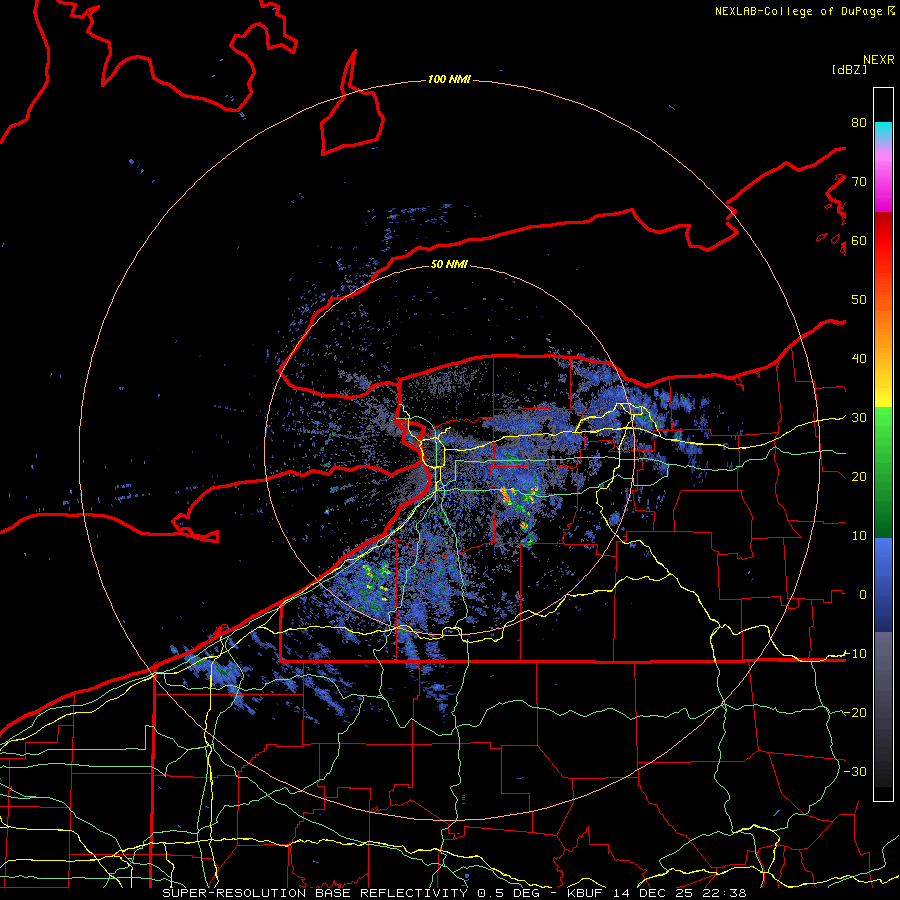Select the 0 tick label on the dBZ scale
Viewport: 900px width, 900px height.
[x=863, y=595]
